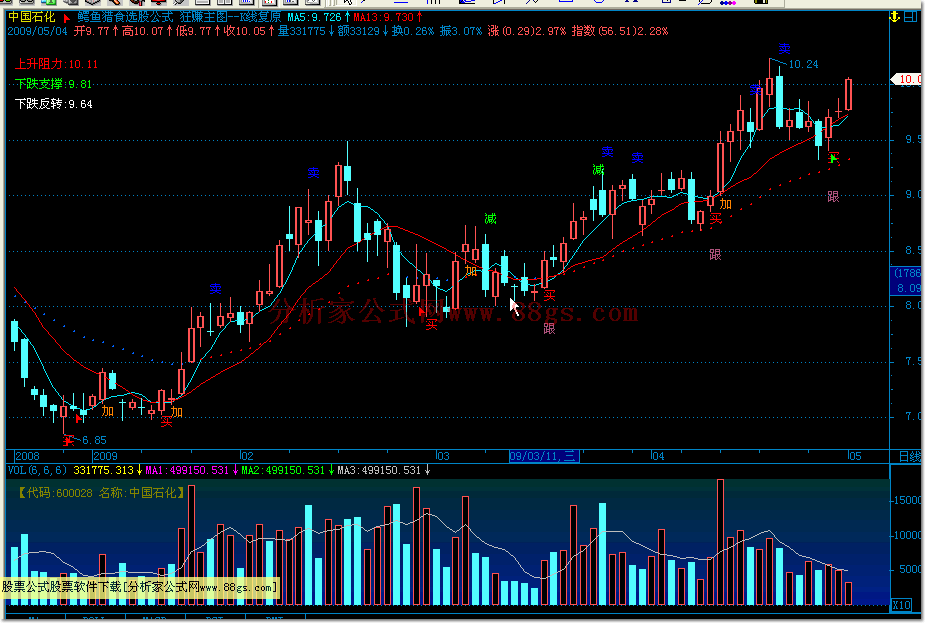Click the change value 涨(0.29)2.97%
Viewport: 928px width, 625px height.
(527, 31)
